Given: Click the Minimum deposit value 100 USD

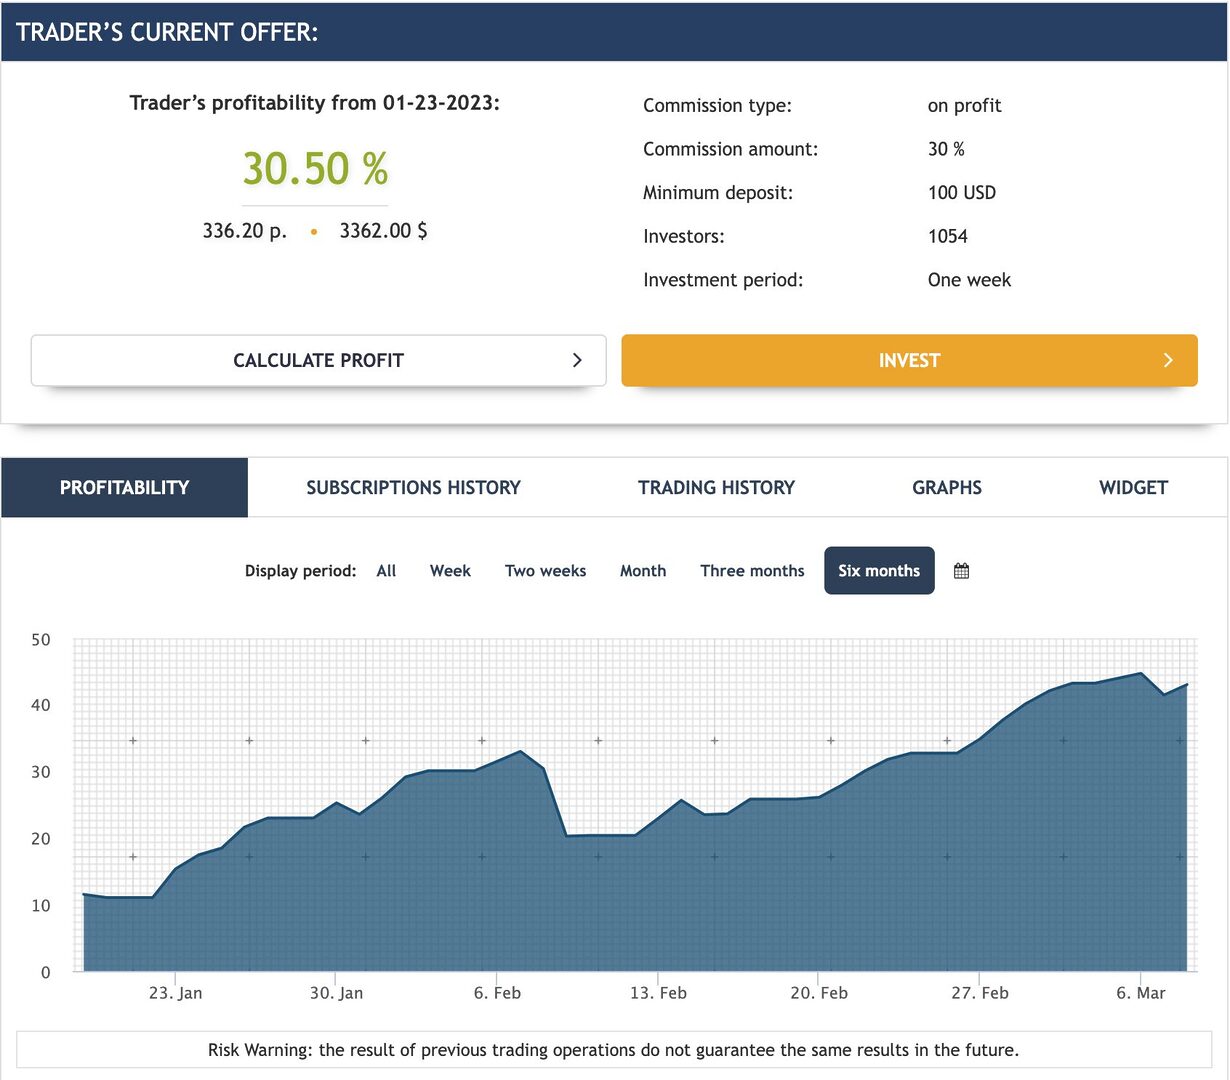Looking at the screenshot, I should [962, 193].
